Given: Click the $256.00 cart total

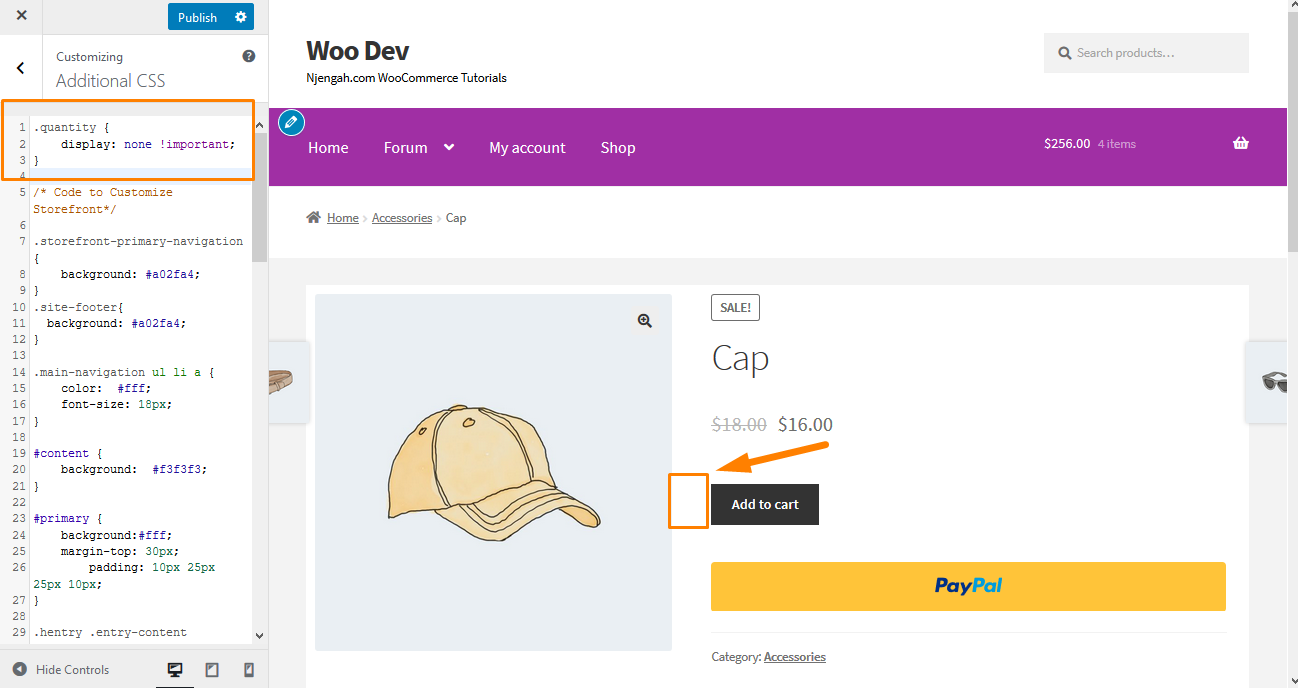Looking at the screenshot, I should [x=1067, y=144].
